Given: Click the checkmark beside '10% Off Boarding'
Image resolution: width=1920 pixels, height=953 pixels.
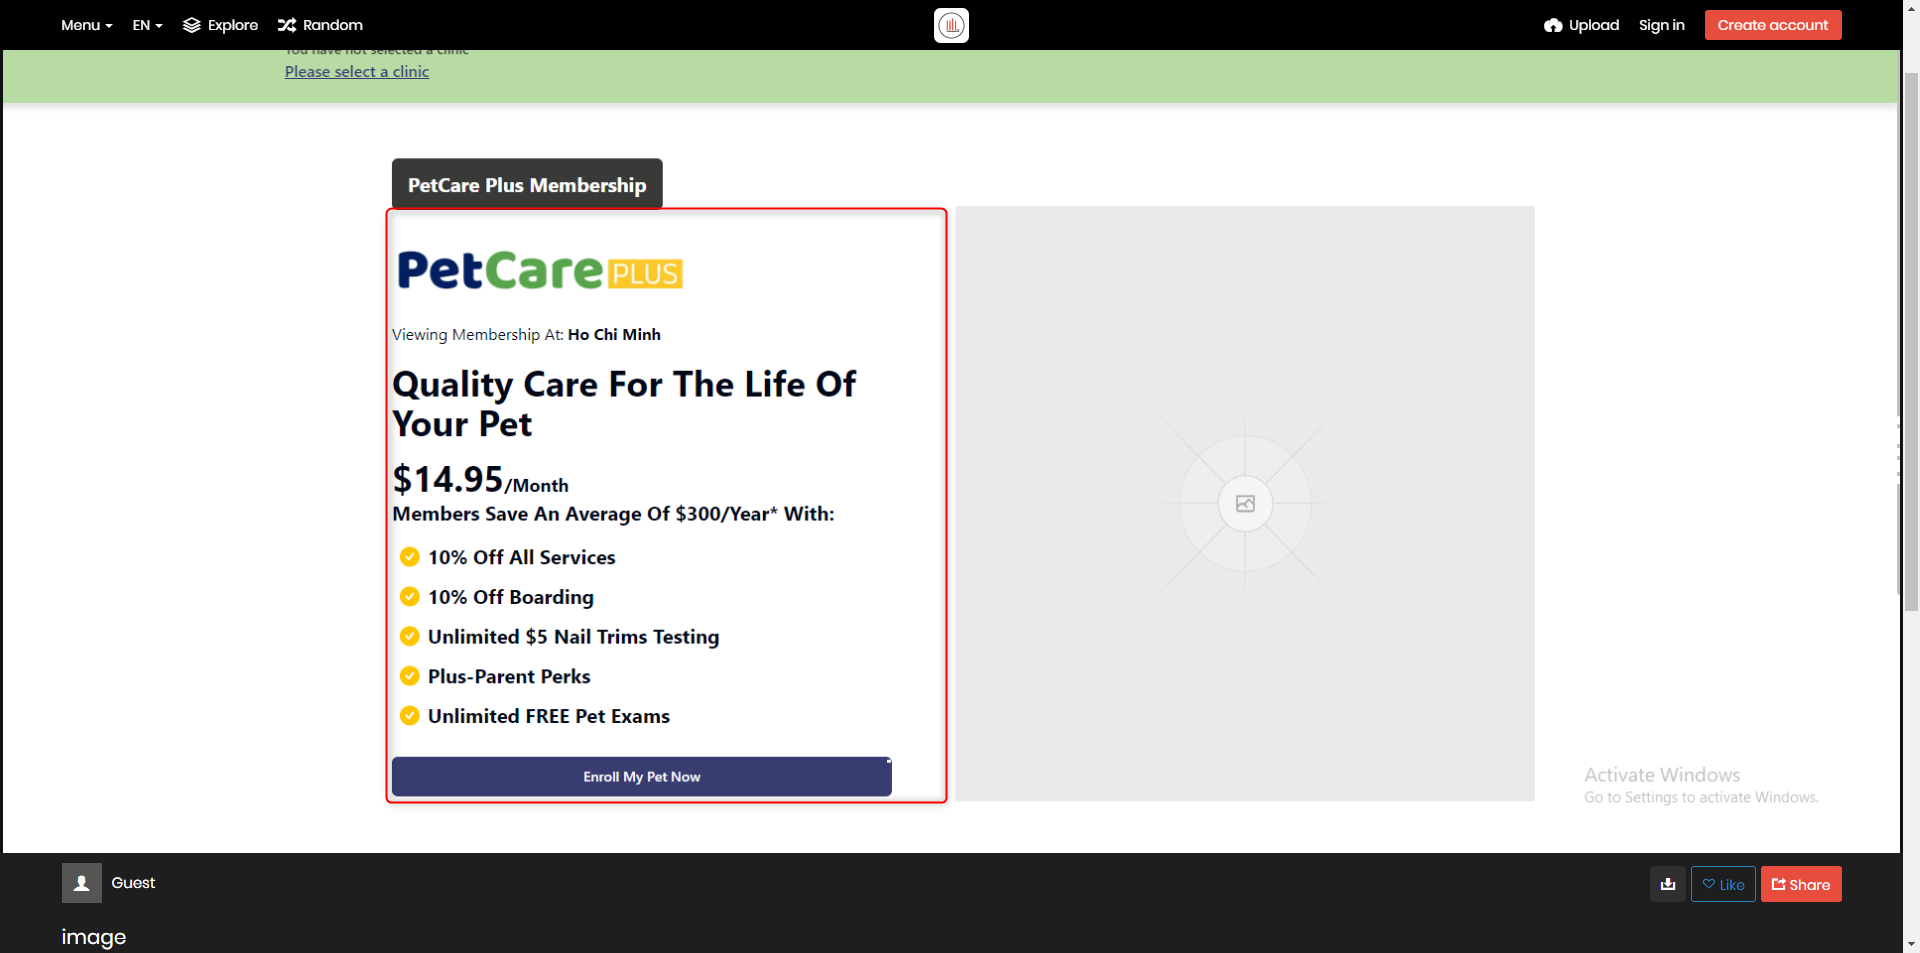Looking at the screenshot, I should 409,597.
